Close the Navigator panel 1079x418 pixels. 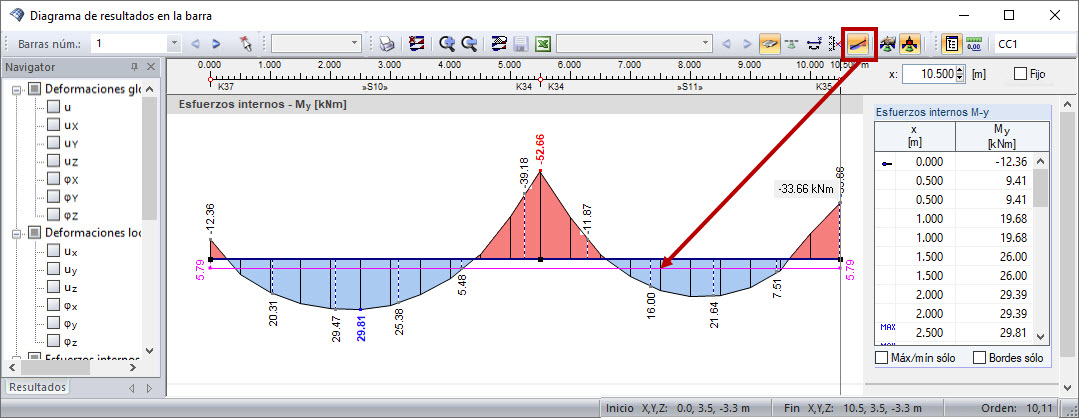pyautogui.click(x=151, y=67)
